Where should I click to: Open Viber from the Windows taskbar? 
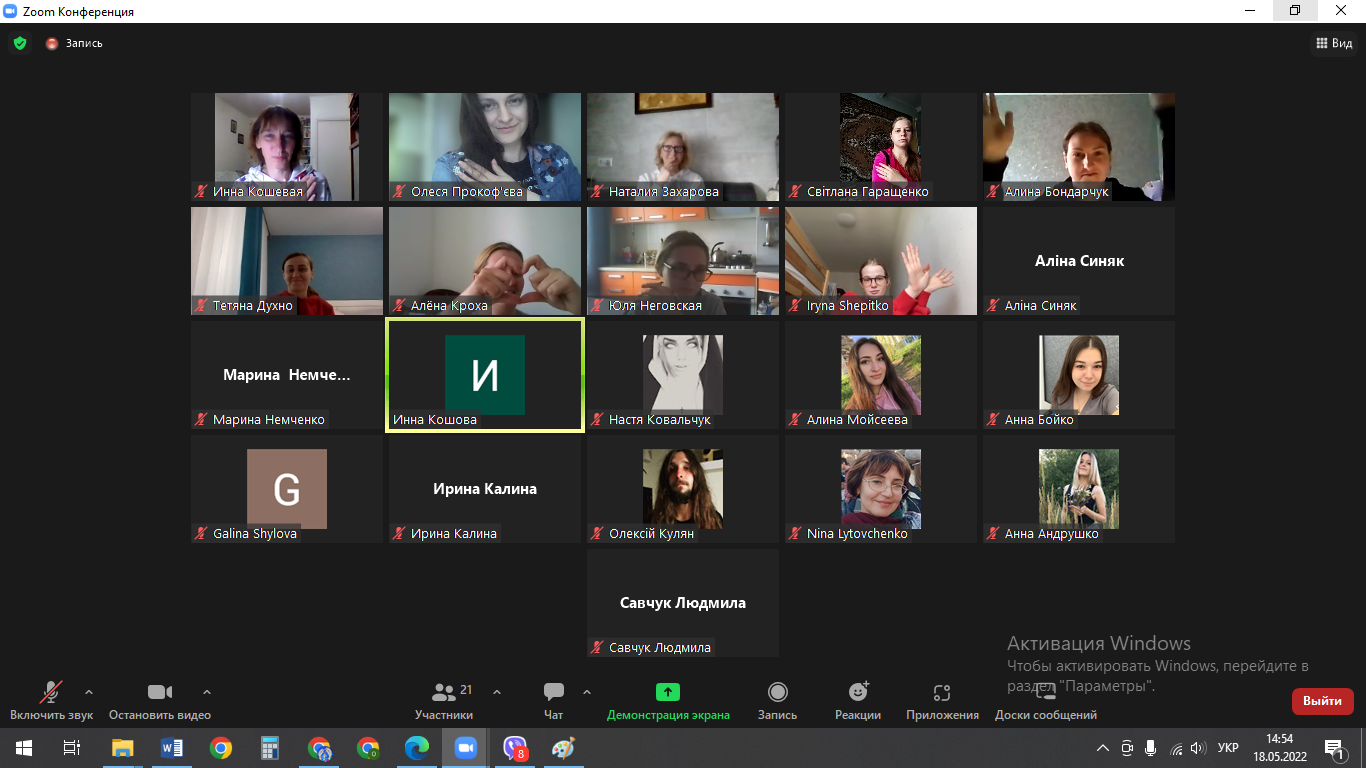(x=515, y=748)
